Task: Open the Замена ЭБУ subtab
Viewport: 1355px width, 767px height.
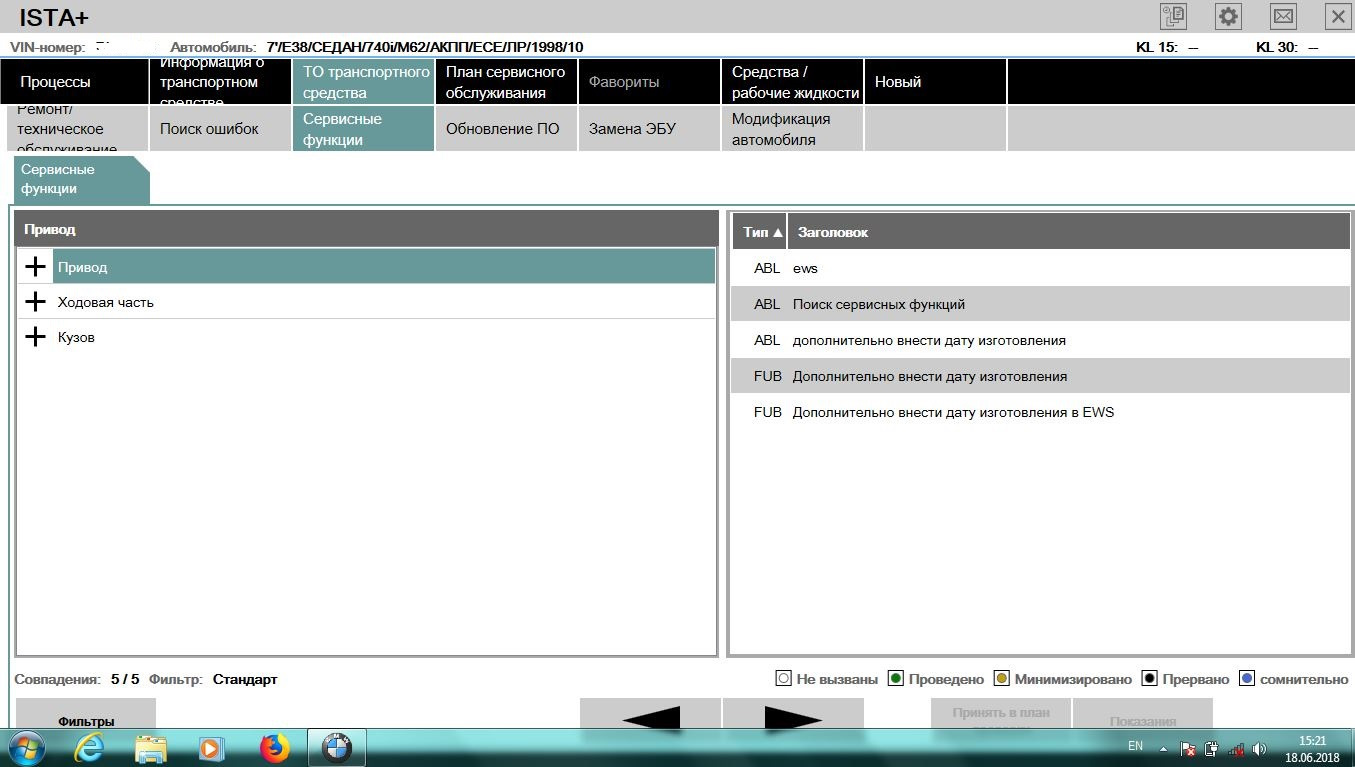Action: 649,129
